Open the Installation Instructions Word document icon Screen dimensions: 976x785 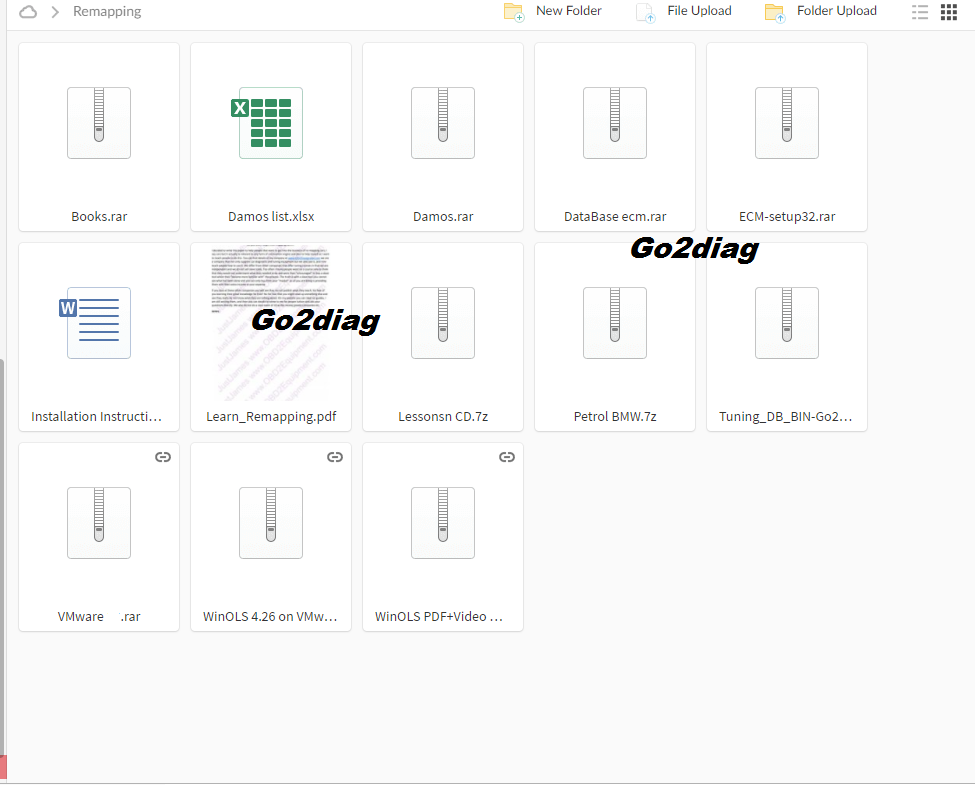pyautogui.click(x=99, y=323)
